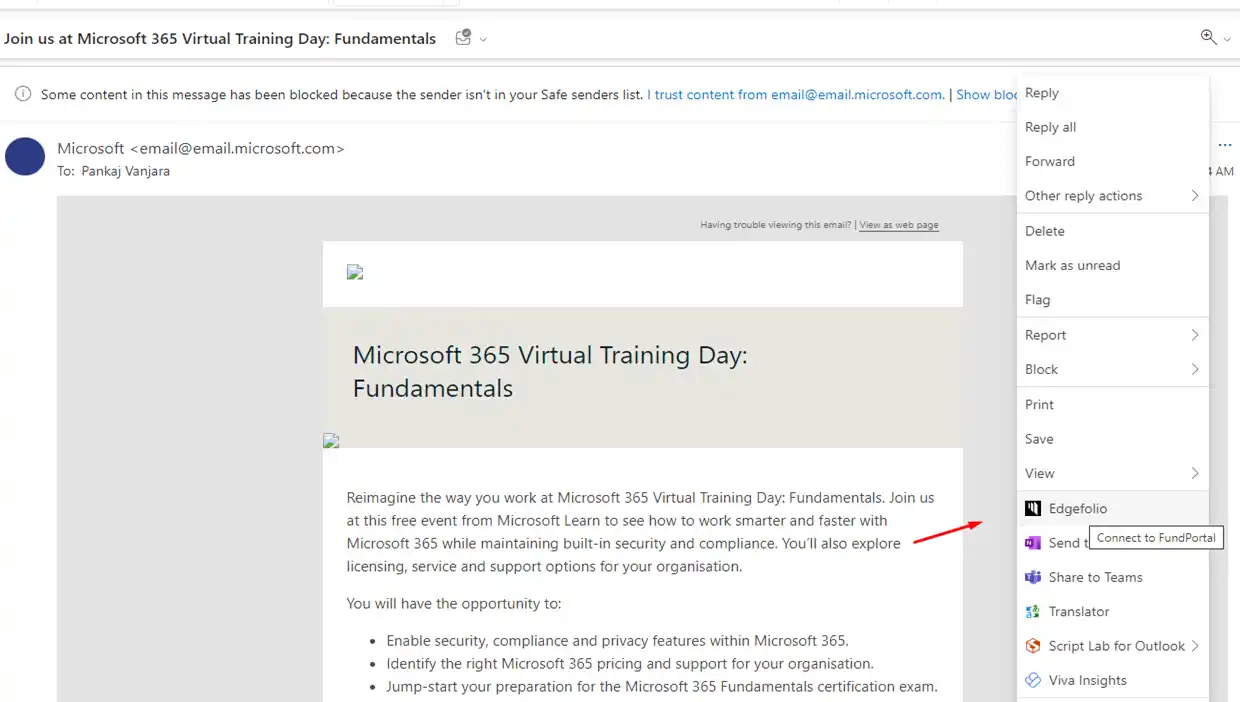Click recipient name Pankaj Vanjara

126,171
